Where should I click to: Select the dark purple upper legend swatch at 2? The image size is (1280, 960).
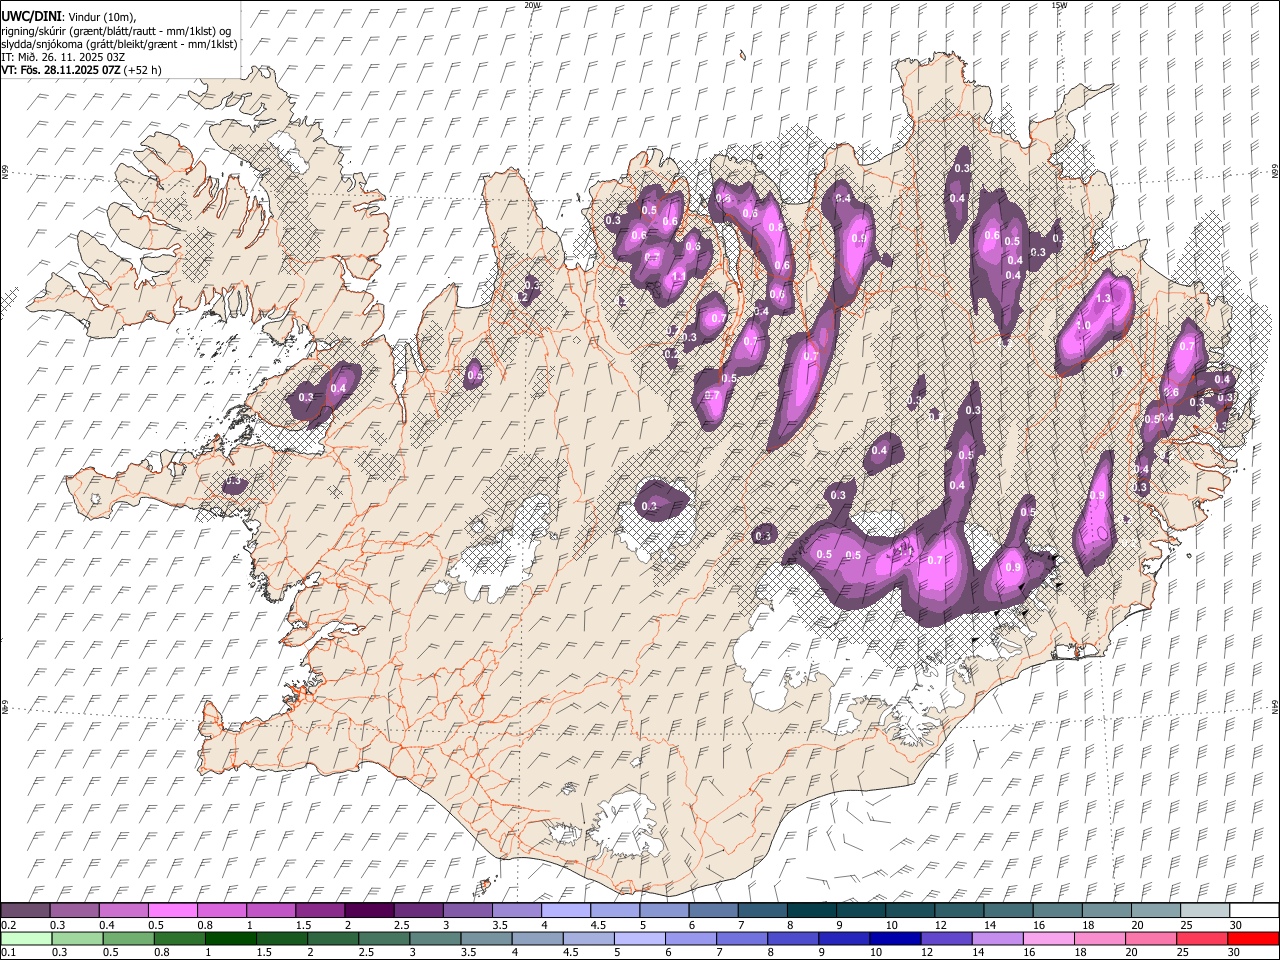tap(369, 911)
